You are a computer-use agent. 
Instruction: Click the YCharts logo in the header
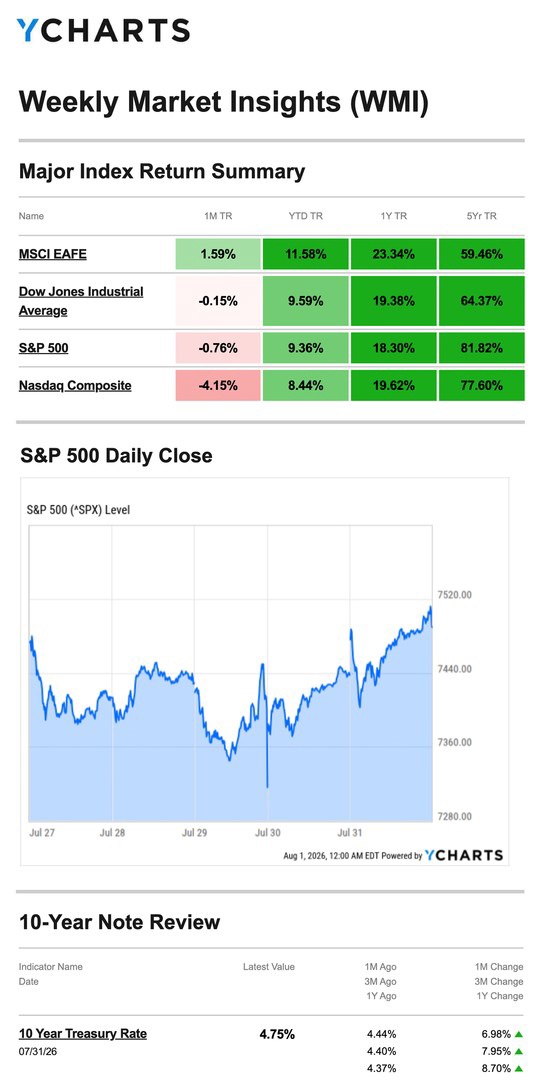point(103,31)
